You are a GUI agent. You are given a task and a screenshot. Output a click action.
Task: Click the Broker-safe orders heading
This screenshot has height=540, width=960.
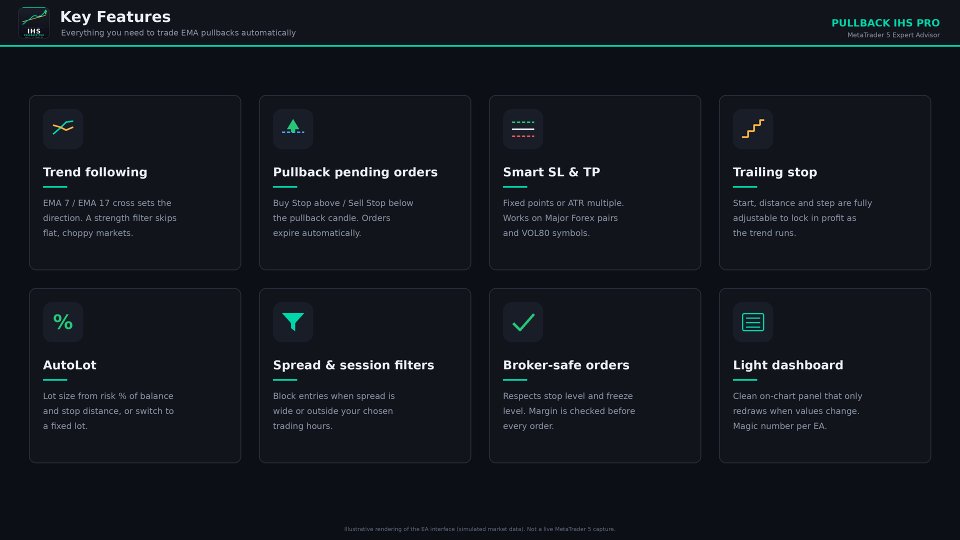pyautogui.click(x=566, y=365)
